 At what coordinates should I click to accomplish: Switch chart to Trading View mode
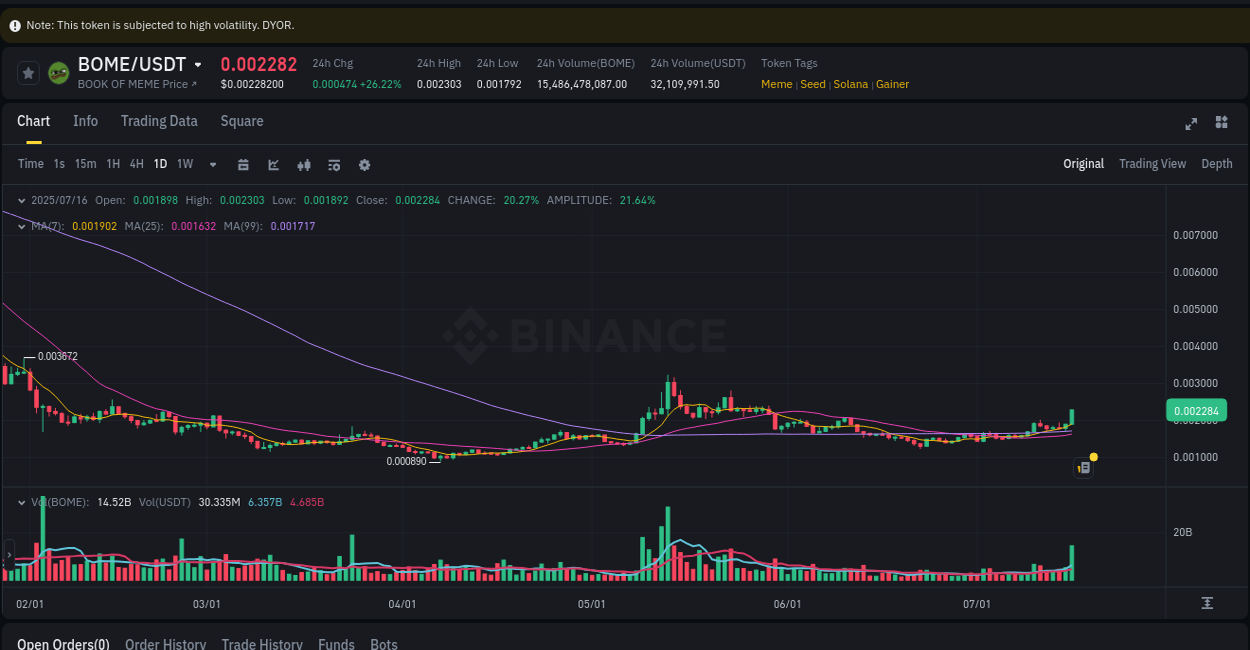coord(1152,163)
